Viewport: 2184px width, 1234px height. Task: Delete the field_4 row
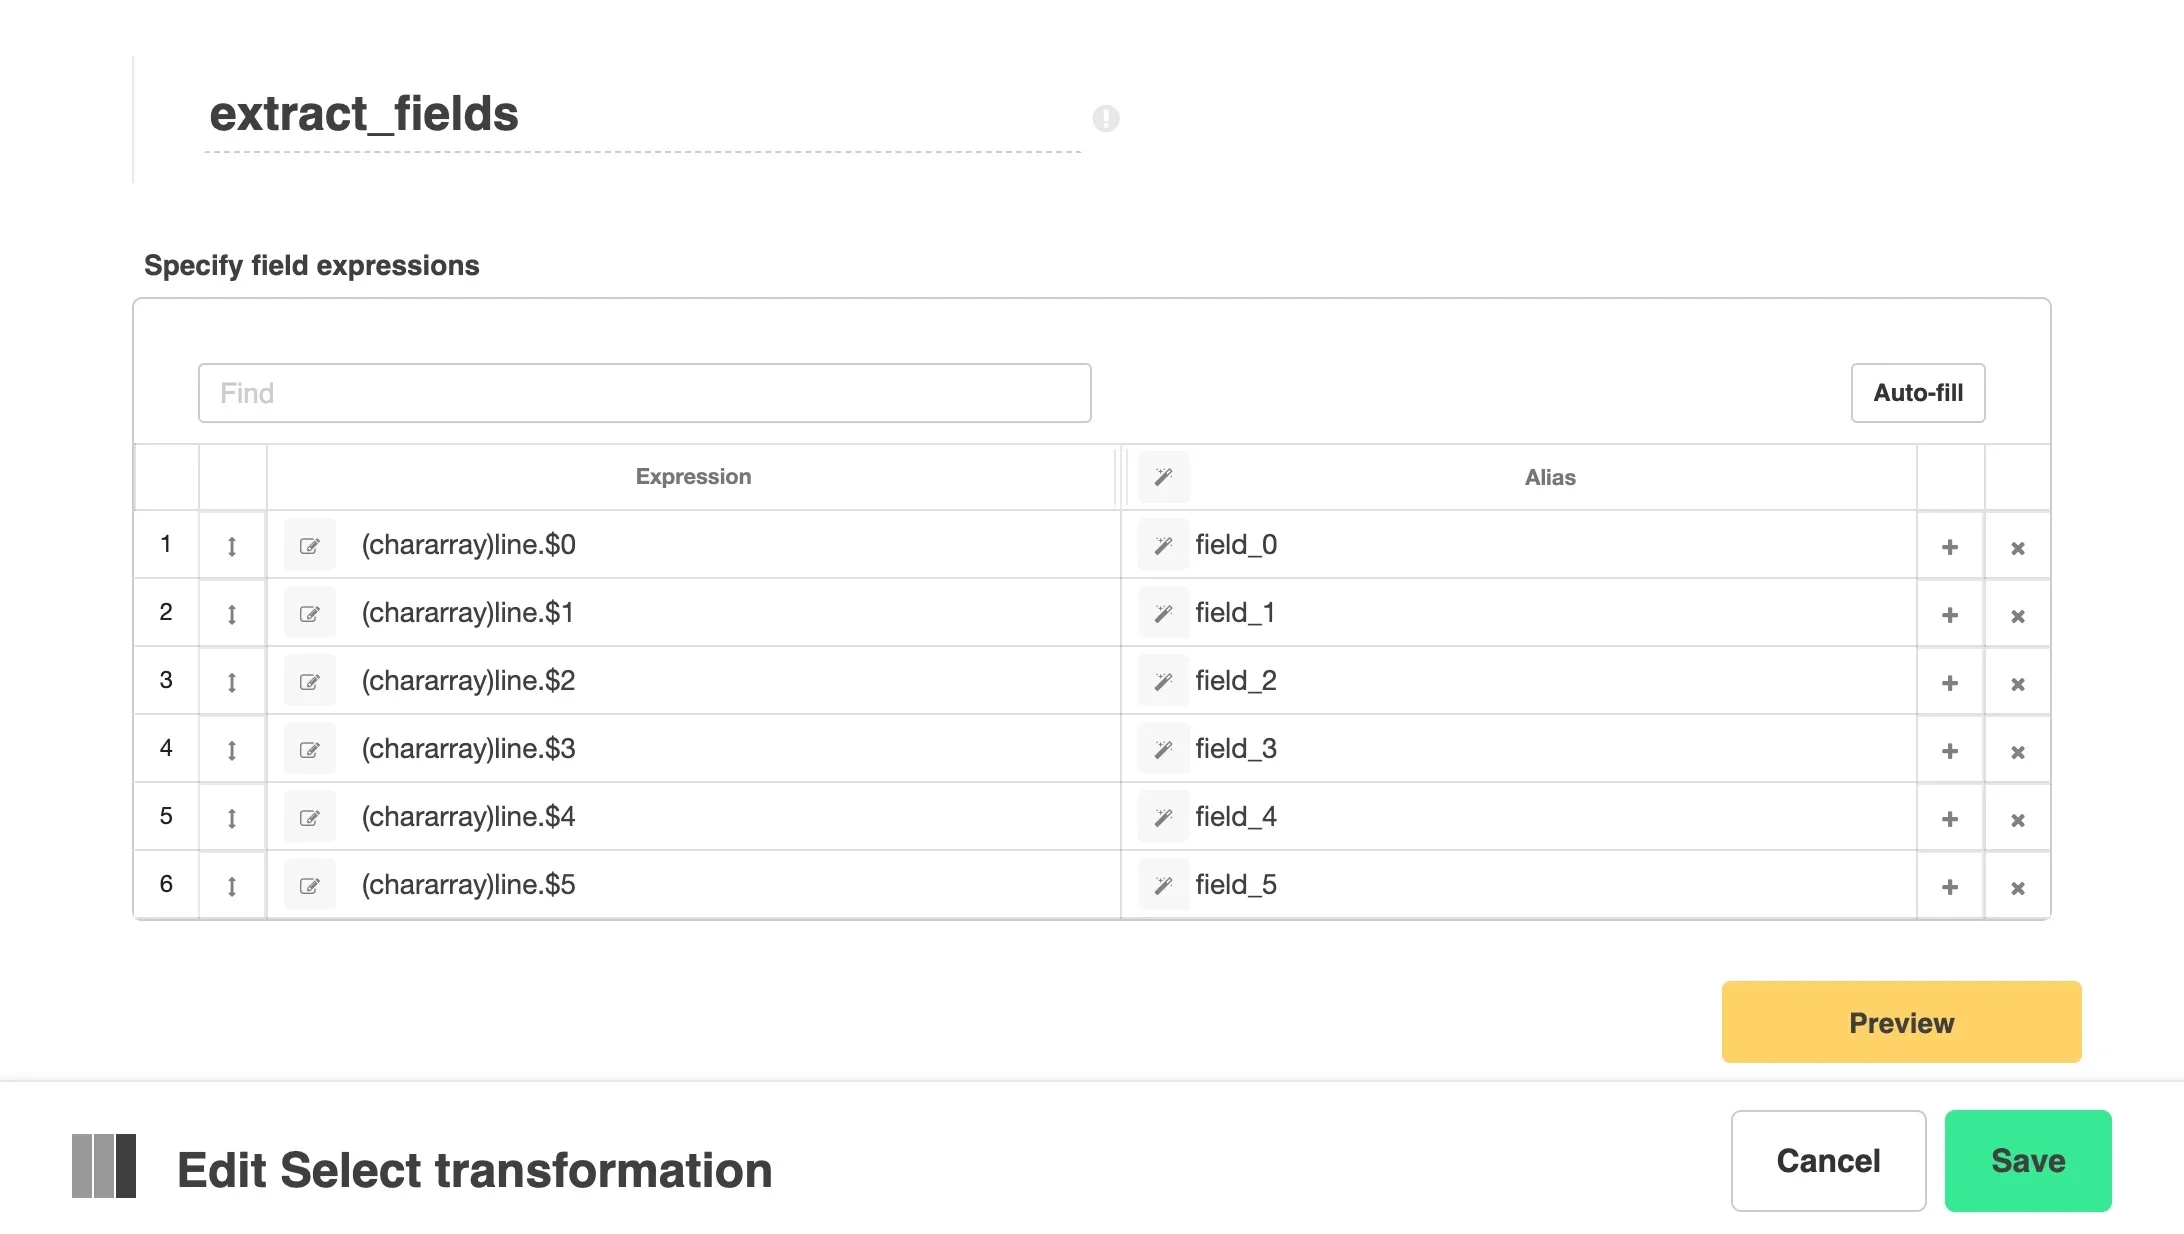click(2017, 817)
